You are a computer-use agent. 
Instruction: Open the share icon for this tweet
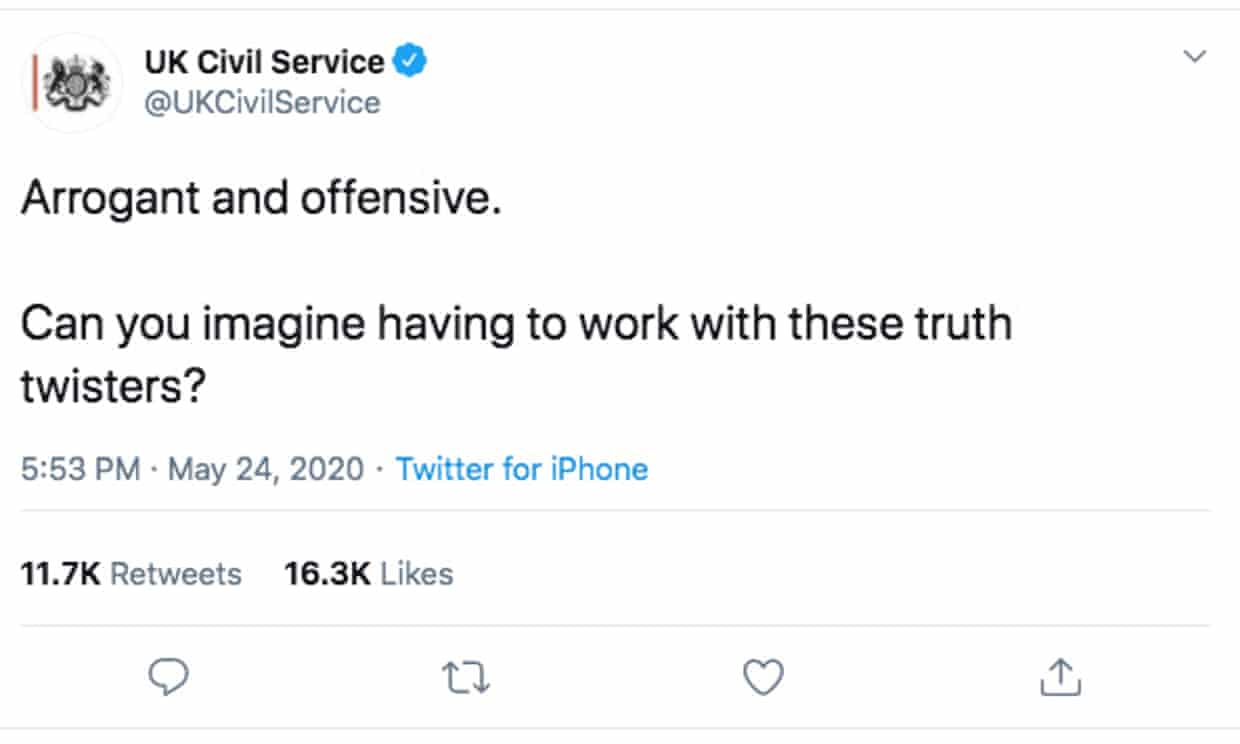click(1060, 678)
